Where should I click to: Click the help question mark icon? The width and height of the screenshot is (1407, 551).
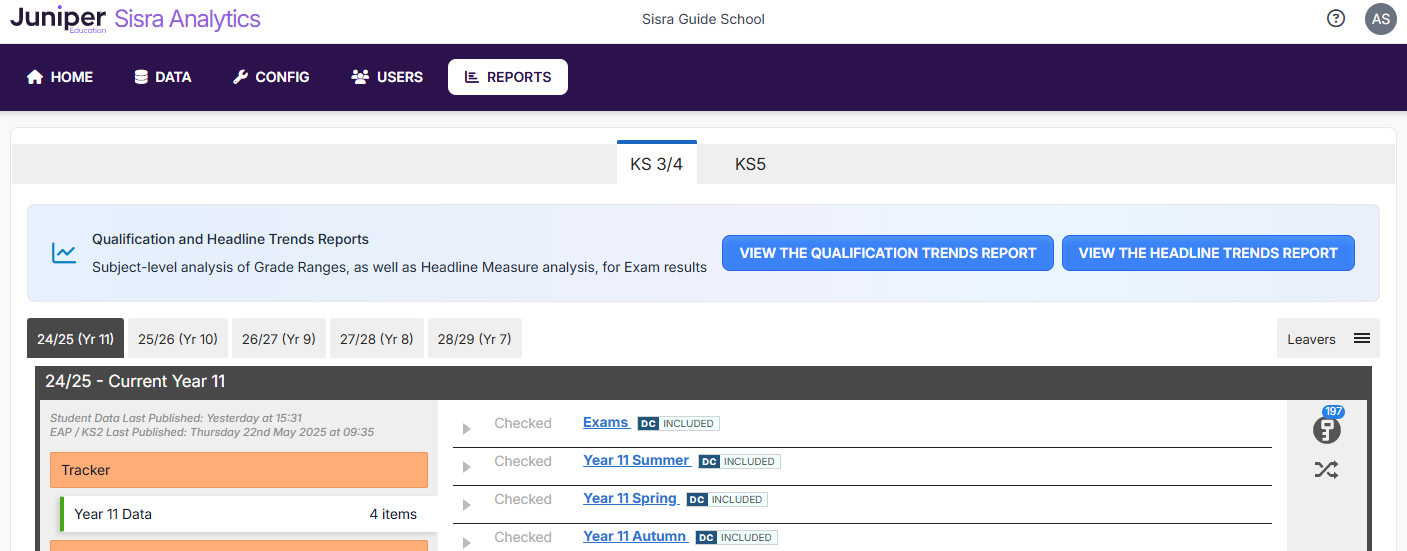(x=1336, y=18)
